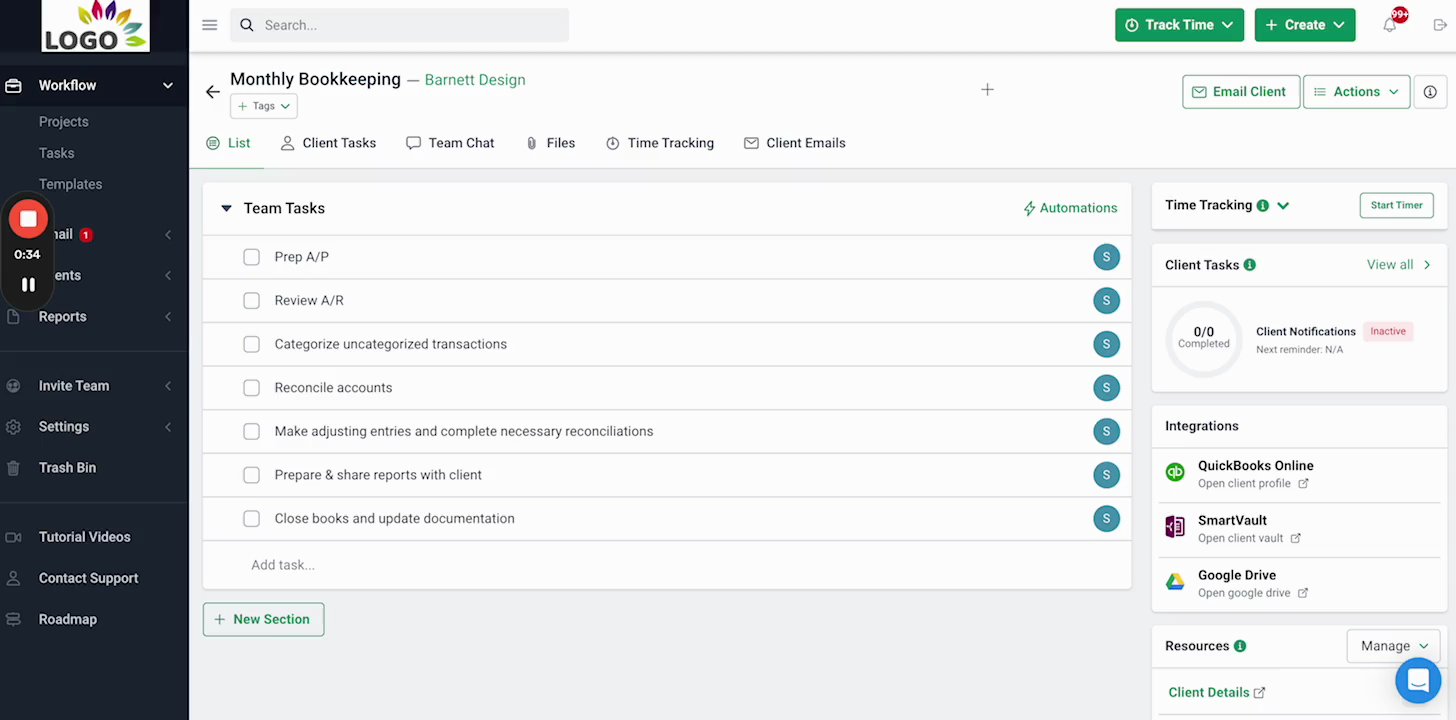The image size is (1456, 720).
Task: Check the Prep A/P task checkbox
Action: click(x=251, y=257)
